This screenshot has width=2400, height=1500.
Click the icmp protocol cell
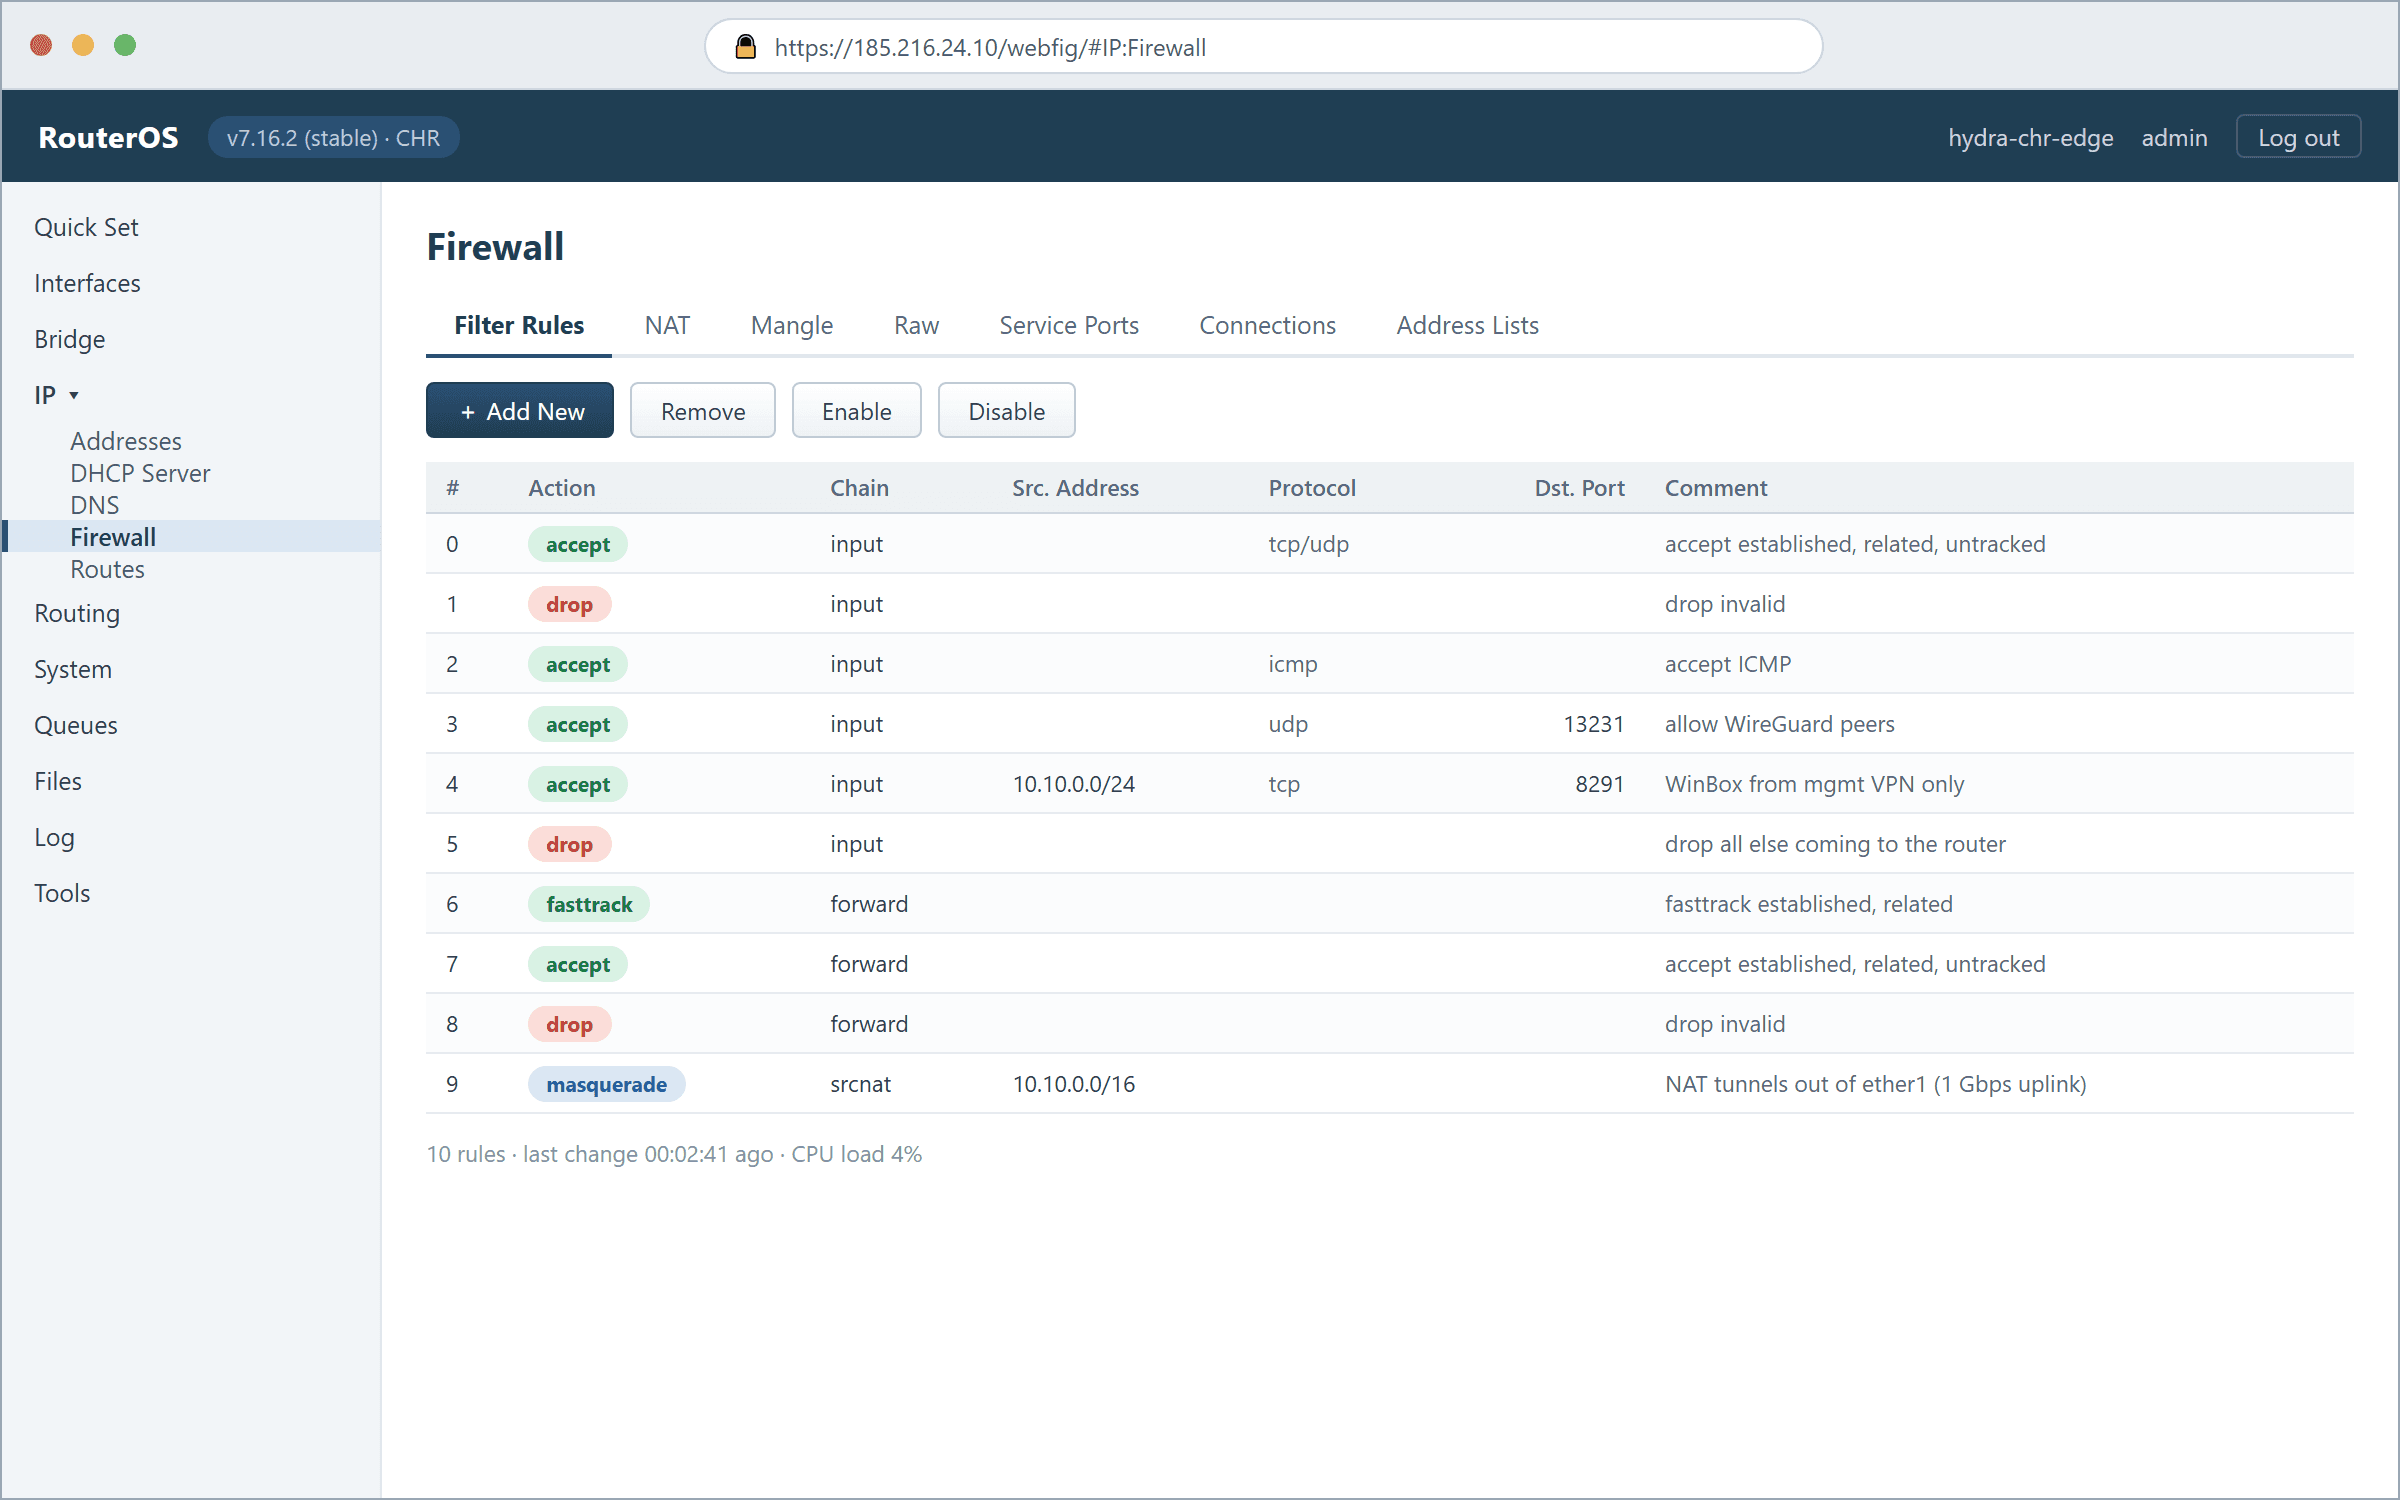coord(1293,664)
